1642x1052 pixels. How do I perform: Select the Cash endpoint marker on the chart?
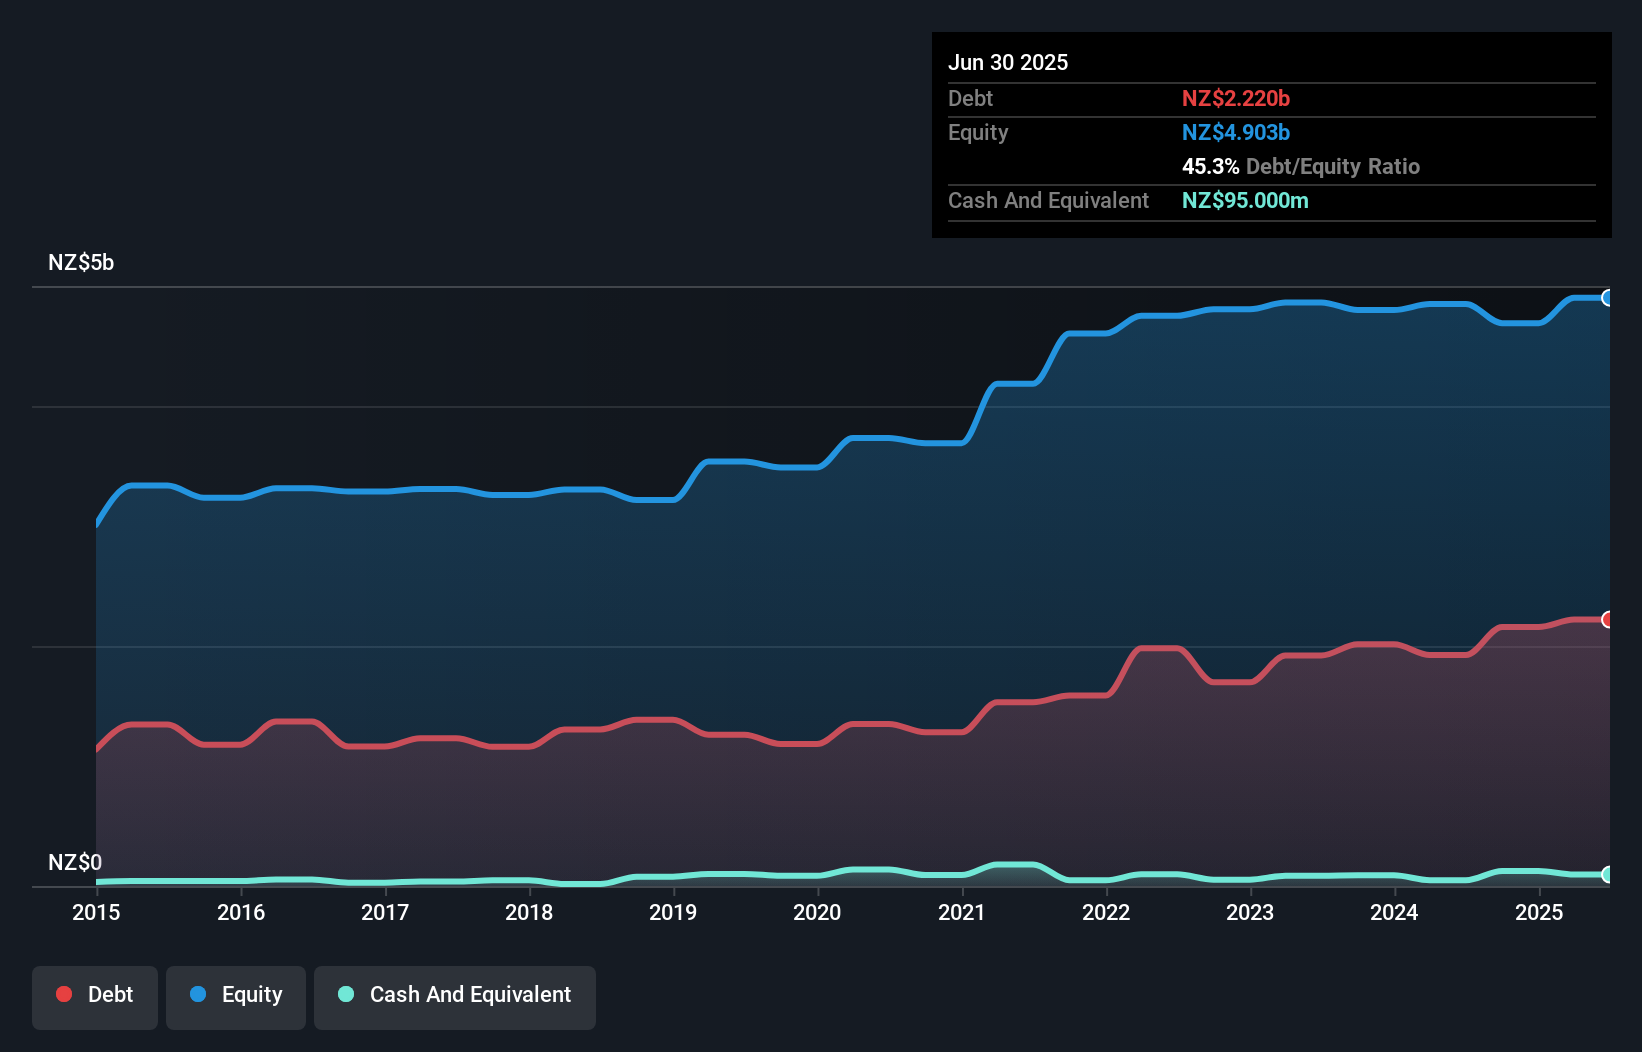click(x=1607, y=874)
